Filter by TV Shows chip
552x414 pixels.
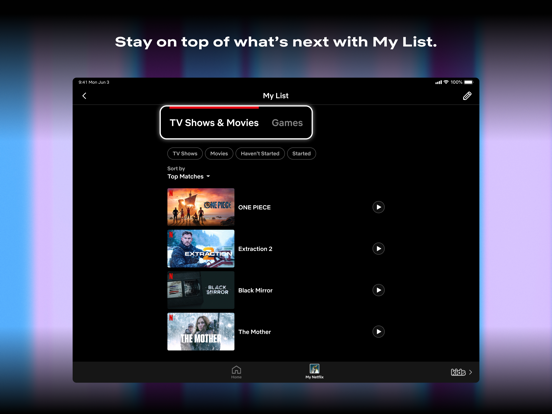pyautogui.click(x=185, y=153)
